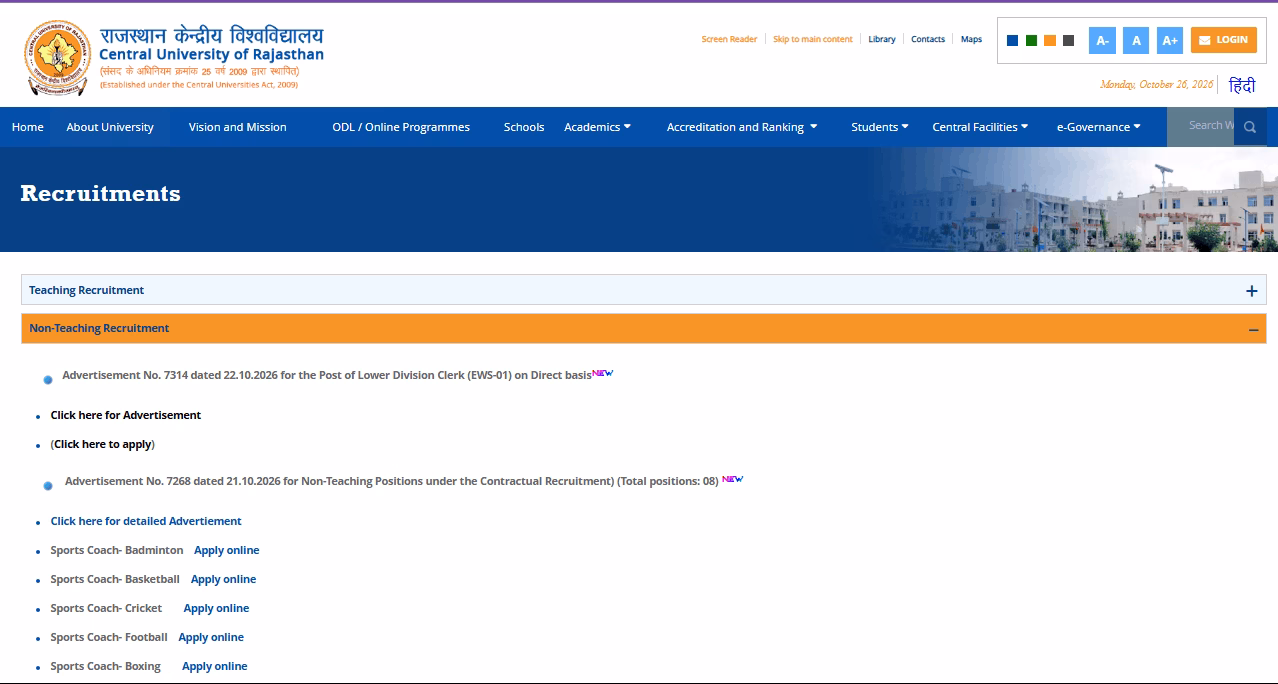Click the campus banner photo
Viewport: 1278px width, 684px height.
[1074, 200]
